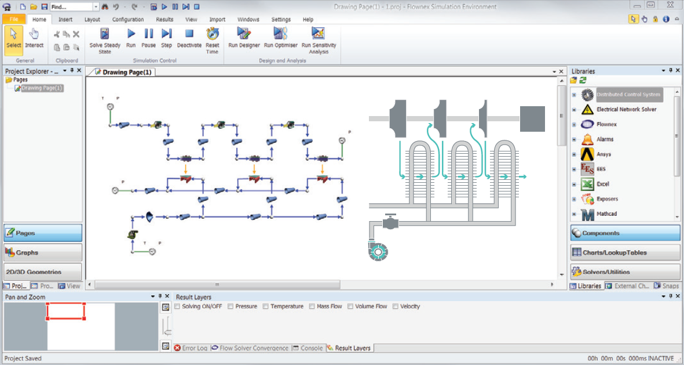Open Charts/LookupTables section
The height and width of the screenshot is (365, 684).
[625, 252]
